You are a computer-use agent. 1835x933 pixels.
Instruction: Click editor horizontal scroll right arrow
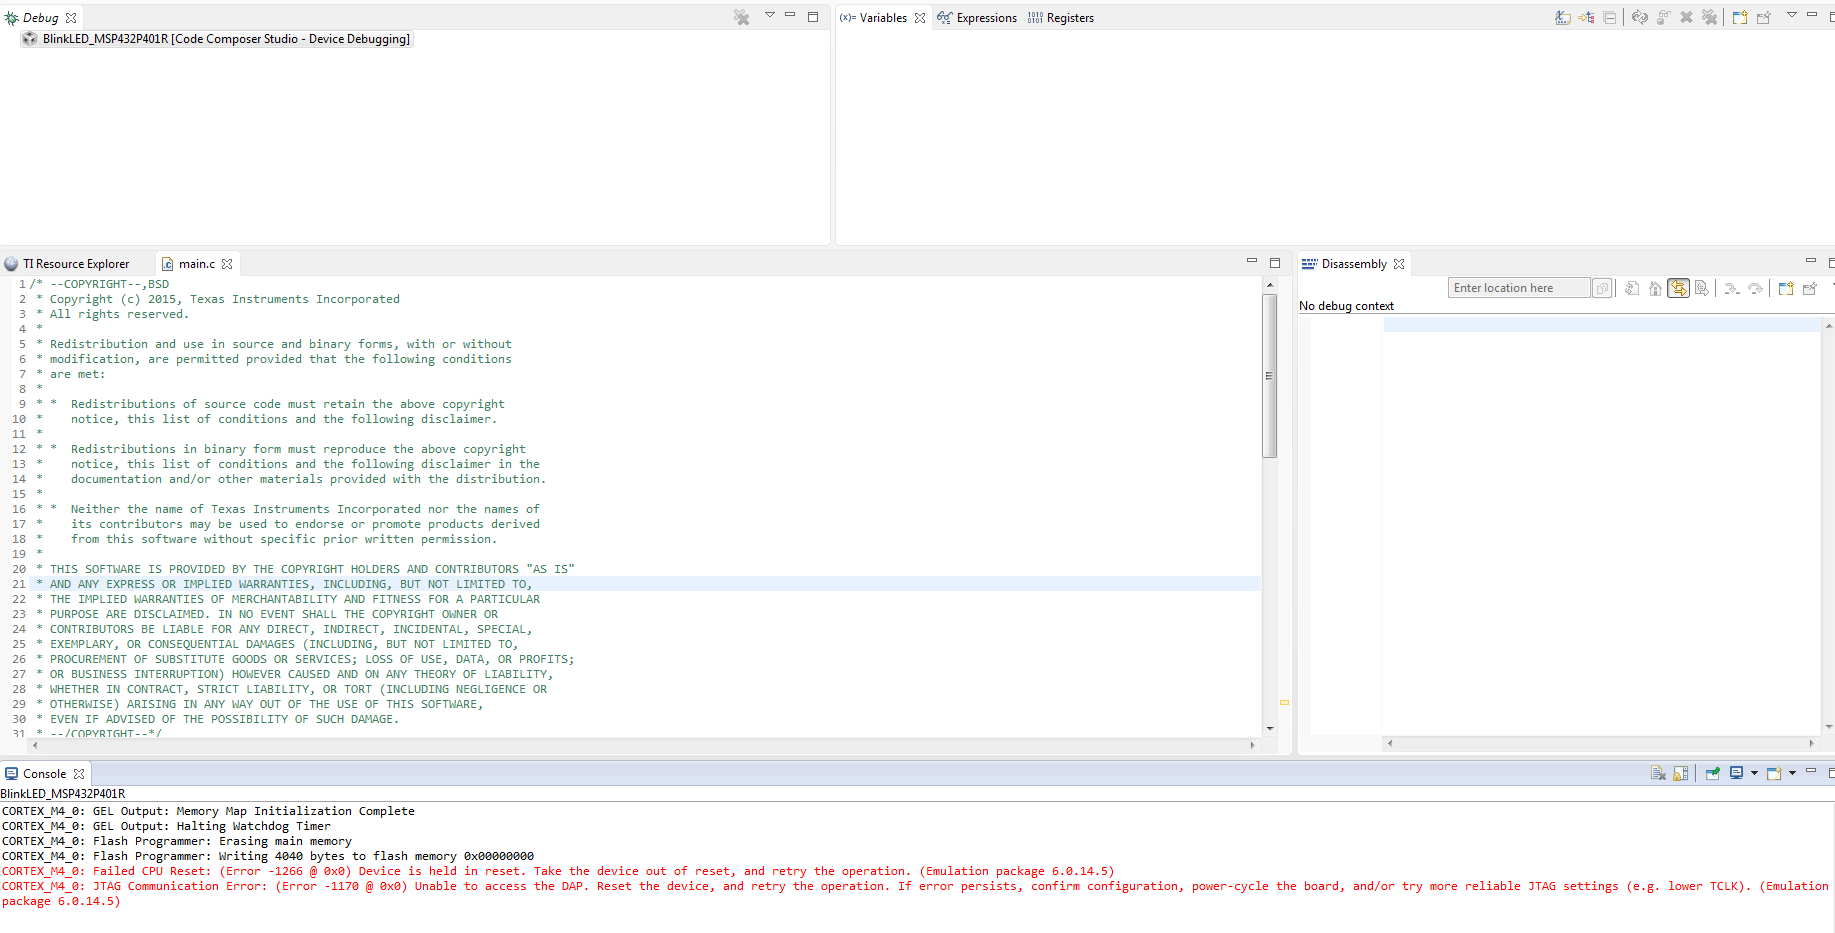pyautogui.click(x=1252, y=745)
